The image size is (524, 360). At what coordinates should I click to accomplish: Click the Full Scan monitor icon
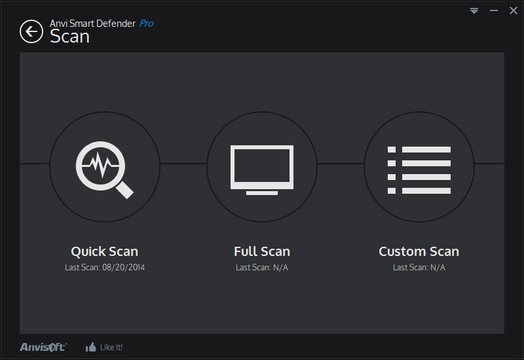click(262, 170)
